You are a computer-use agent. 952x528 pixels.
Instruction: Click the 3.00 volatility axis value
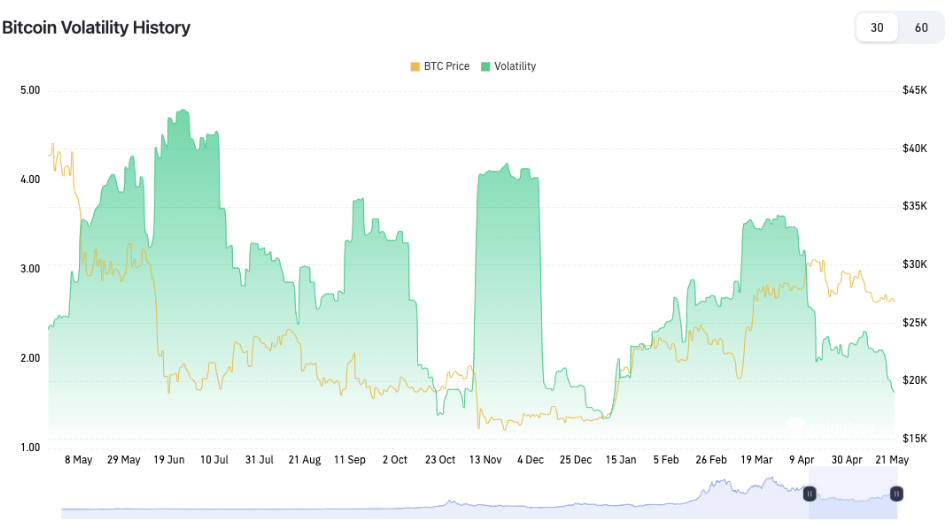tap(30, 269)
